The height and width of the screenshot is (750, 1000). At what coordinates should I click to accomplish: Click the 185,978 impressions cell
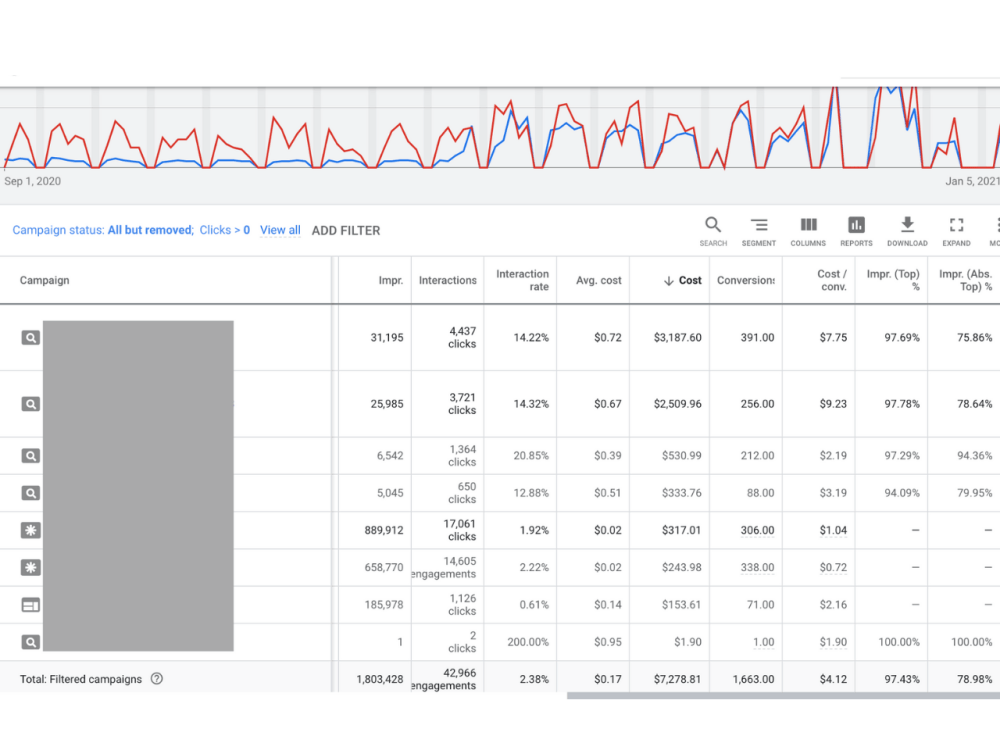pos(384,605)
